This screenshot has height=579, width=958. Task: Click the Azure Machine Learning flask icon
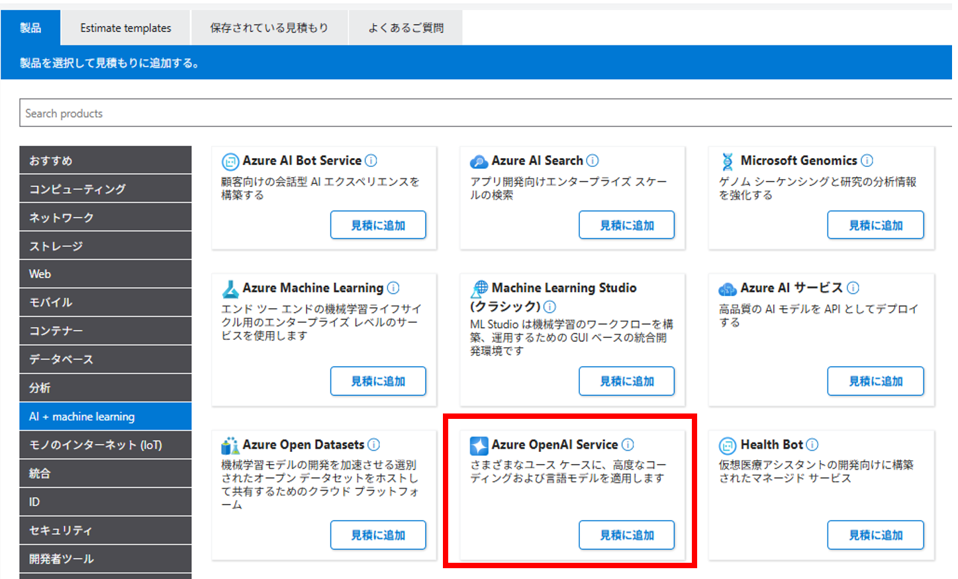click(230, 288)
